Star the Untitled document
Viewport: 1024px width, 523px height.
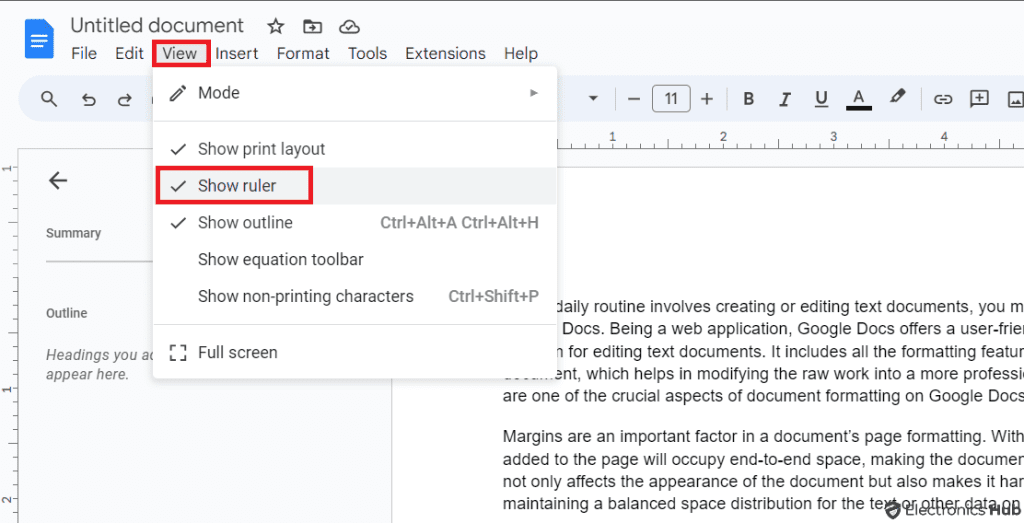click(276, 26)
